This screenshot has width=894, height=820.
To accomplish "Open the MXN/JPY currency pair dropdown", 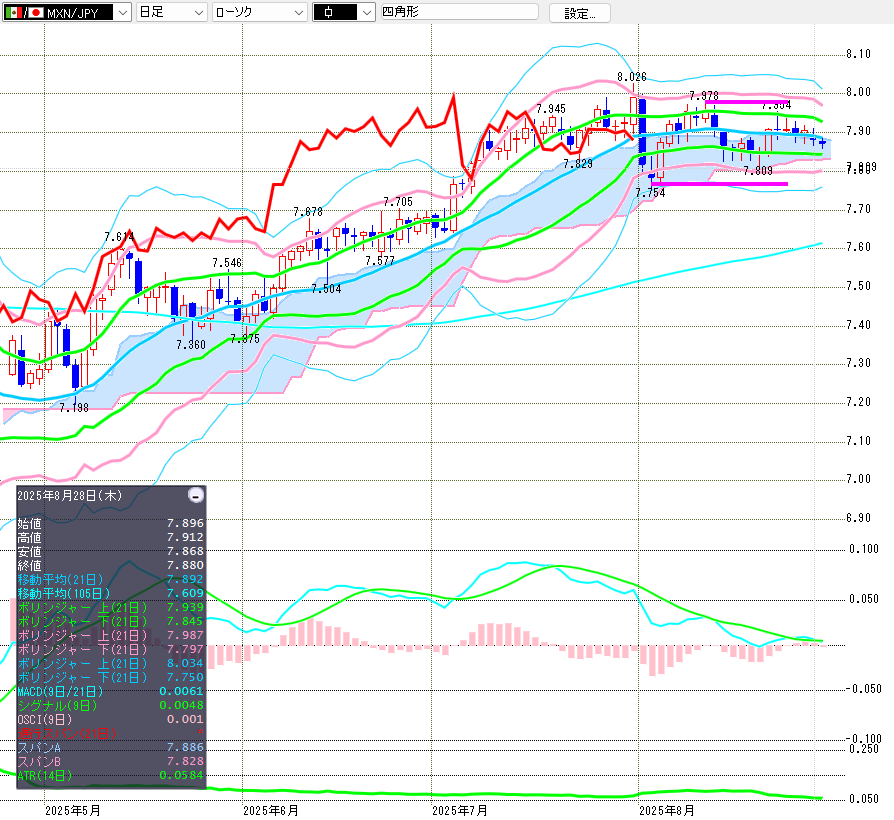I will pyautogui.click(x=67, y=12).
